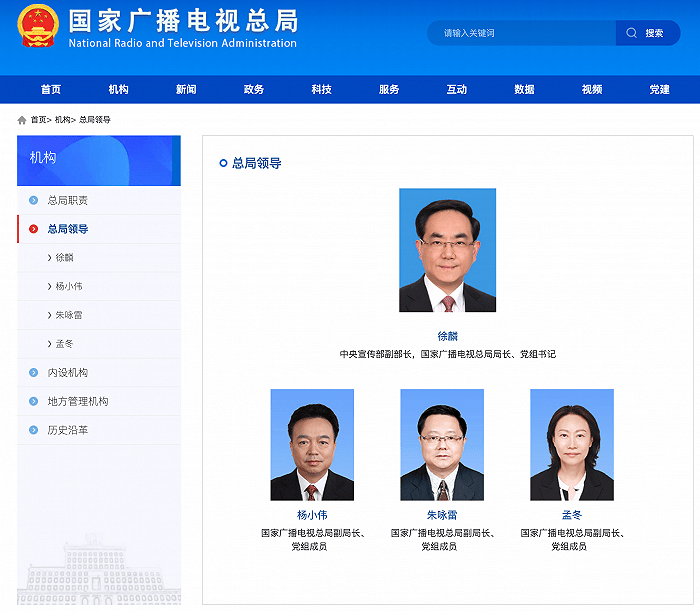Viewport: 700px width, 611px height.
Task: Open the 服务 navigation tab
Action: 389,90
